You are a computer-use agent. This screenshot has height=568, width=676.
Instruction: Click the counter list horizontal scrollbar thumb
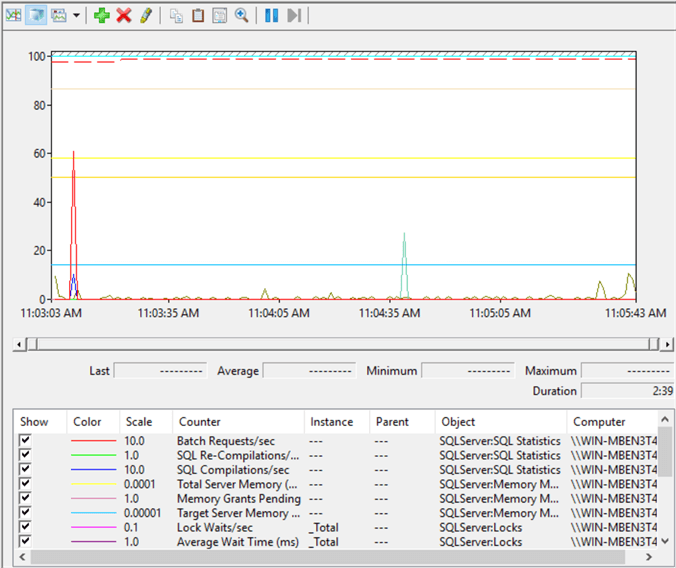point(328,557)
